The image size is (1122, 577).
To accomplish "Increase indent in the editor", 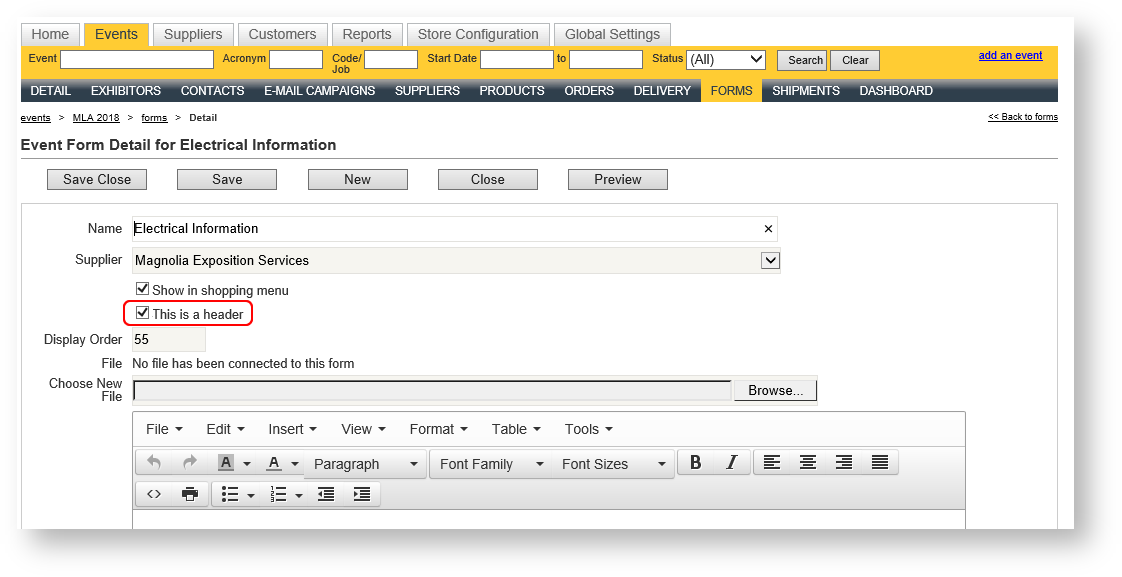I will coord(362,494).
